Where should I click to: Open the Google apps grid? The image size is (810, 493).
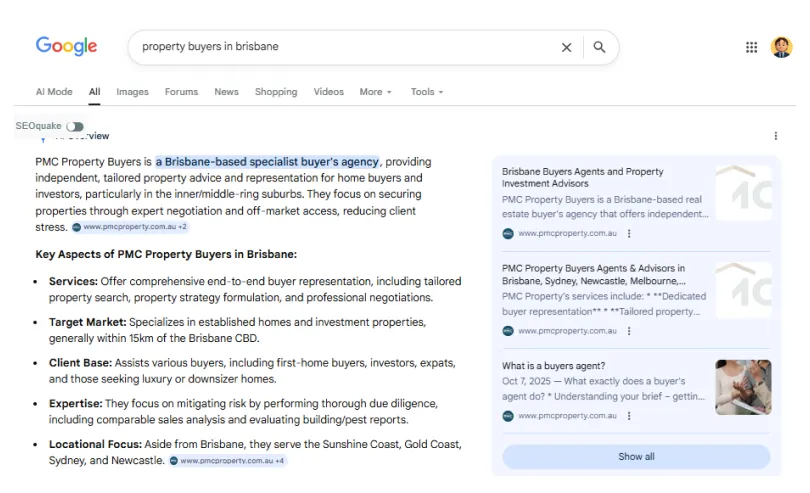(751, 48)
